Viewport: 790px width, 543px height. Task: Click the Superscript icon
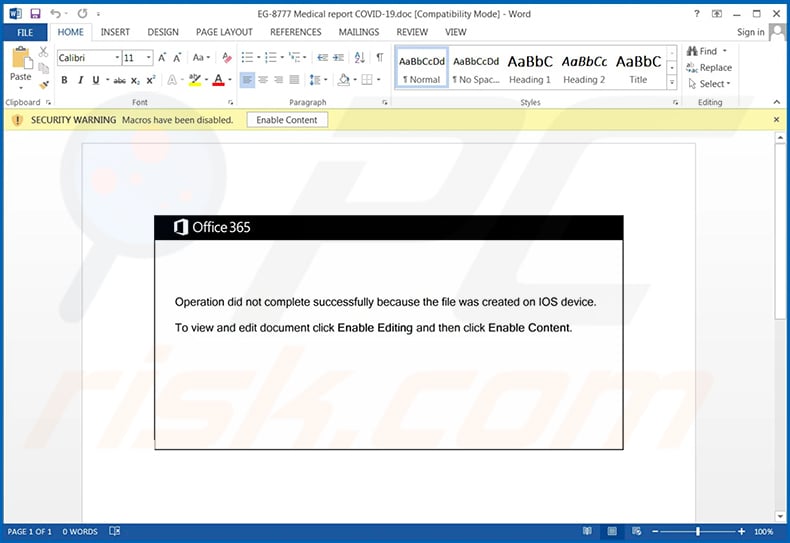[151, 80]
